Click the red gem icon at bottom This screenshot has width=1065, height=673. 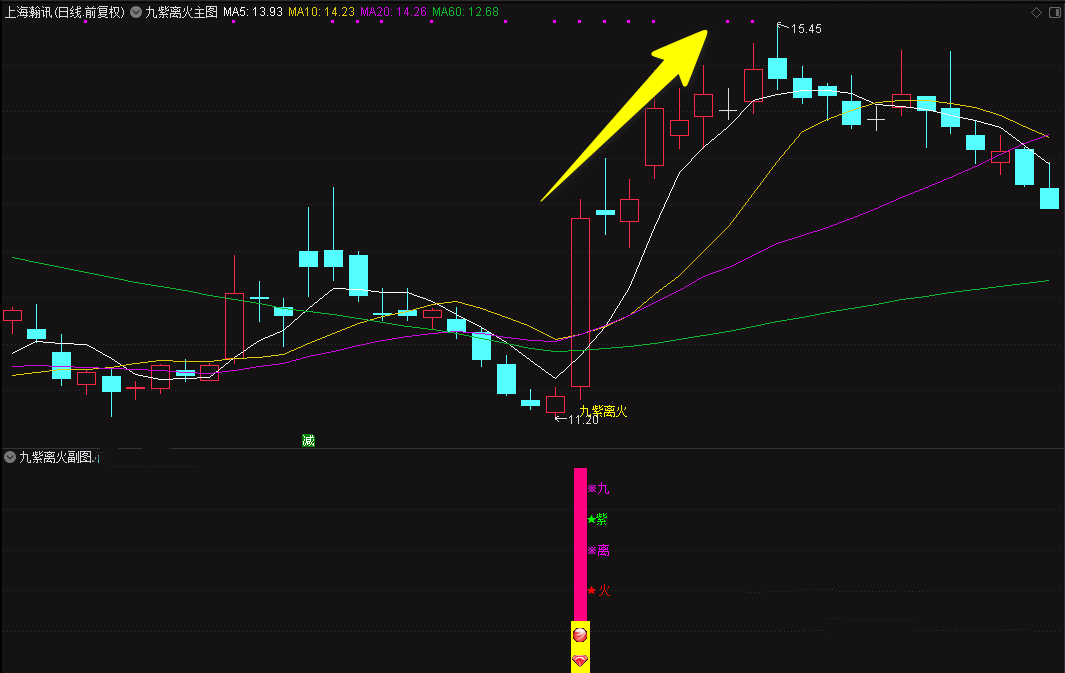(x=579, y=660)
